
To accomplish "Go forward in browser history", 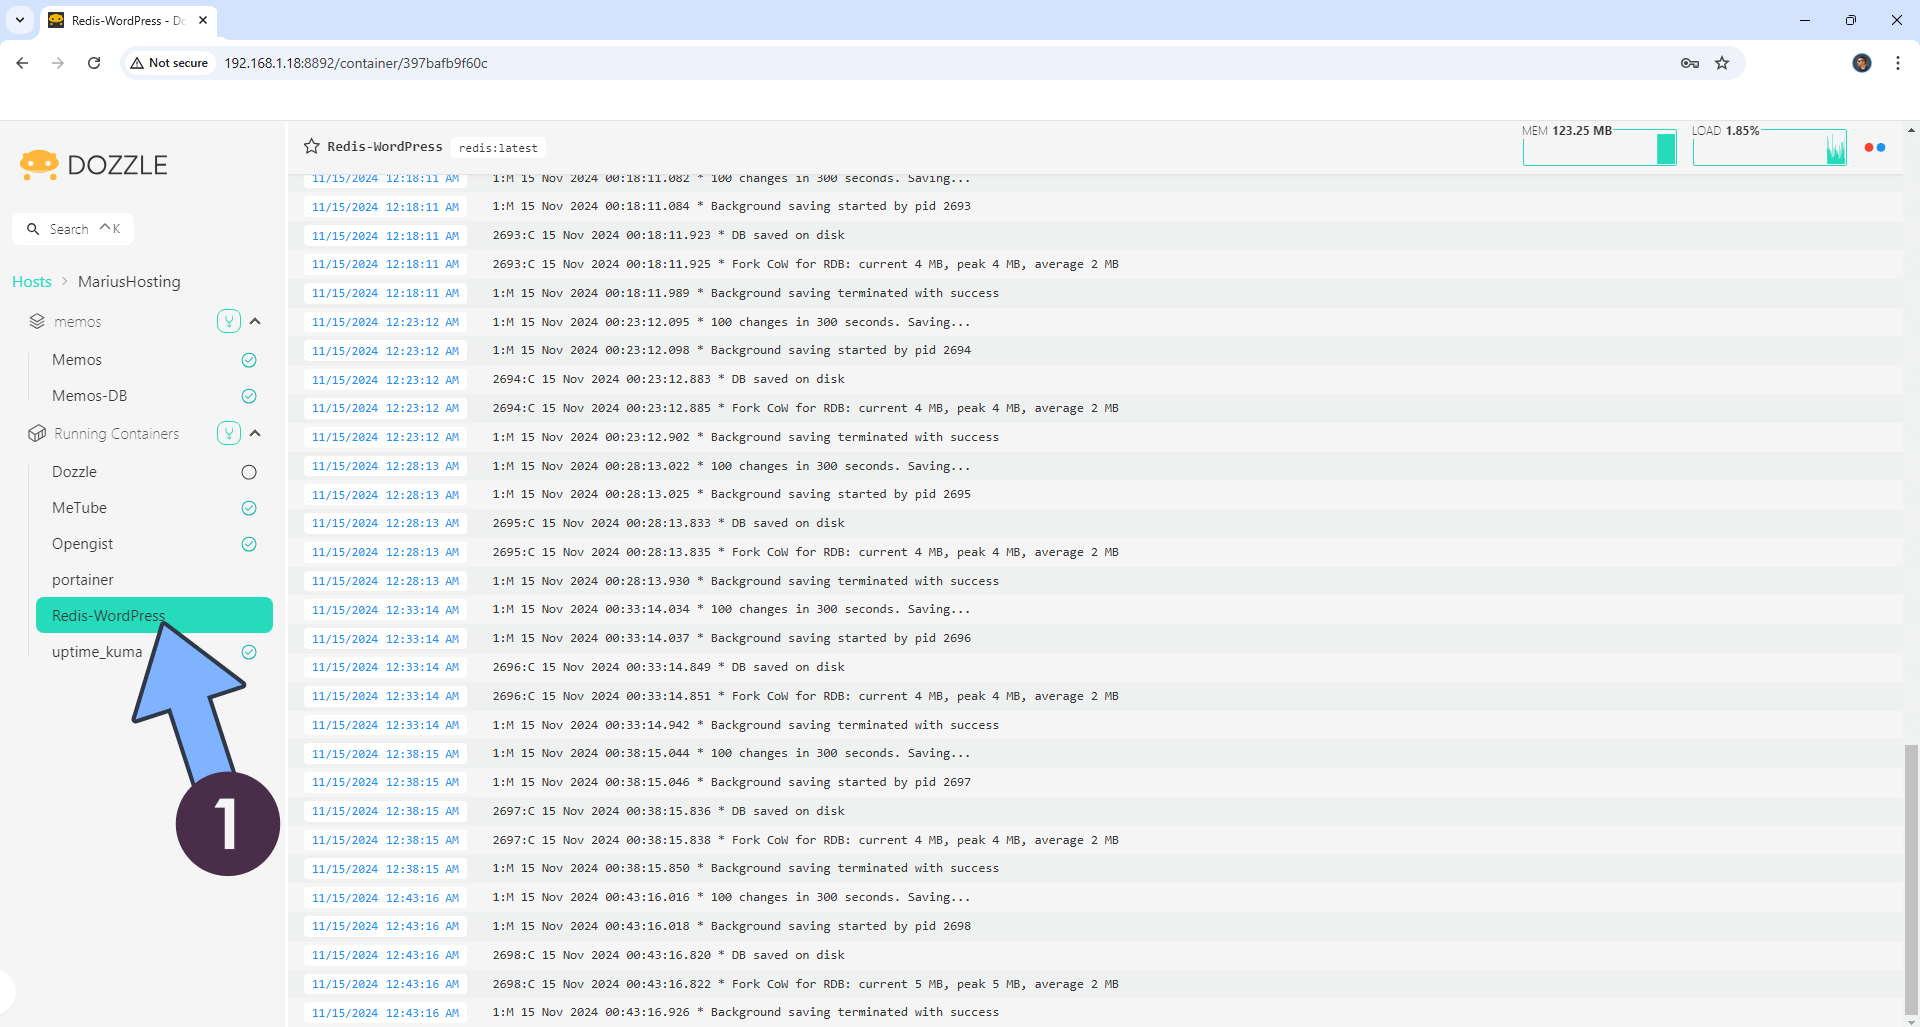I will 58,63.
